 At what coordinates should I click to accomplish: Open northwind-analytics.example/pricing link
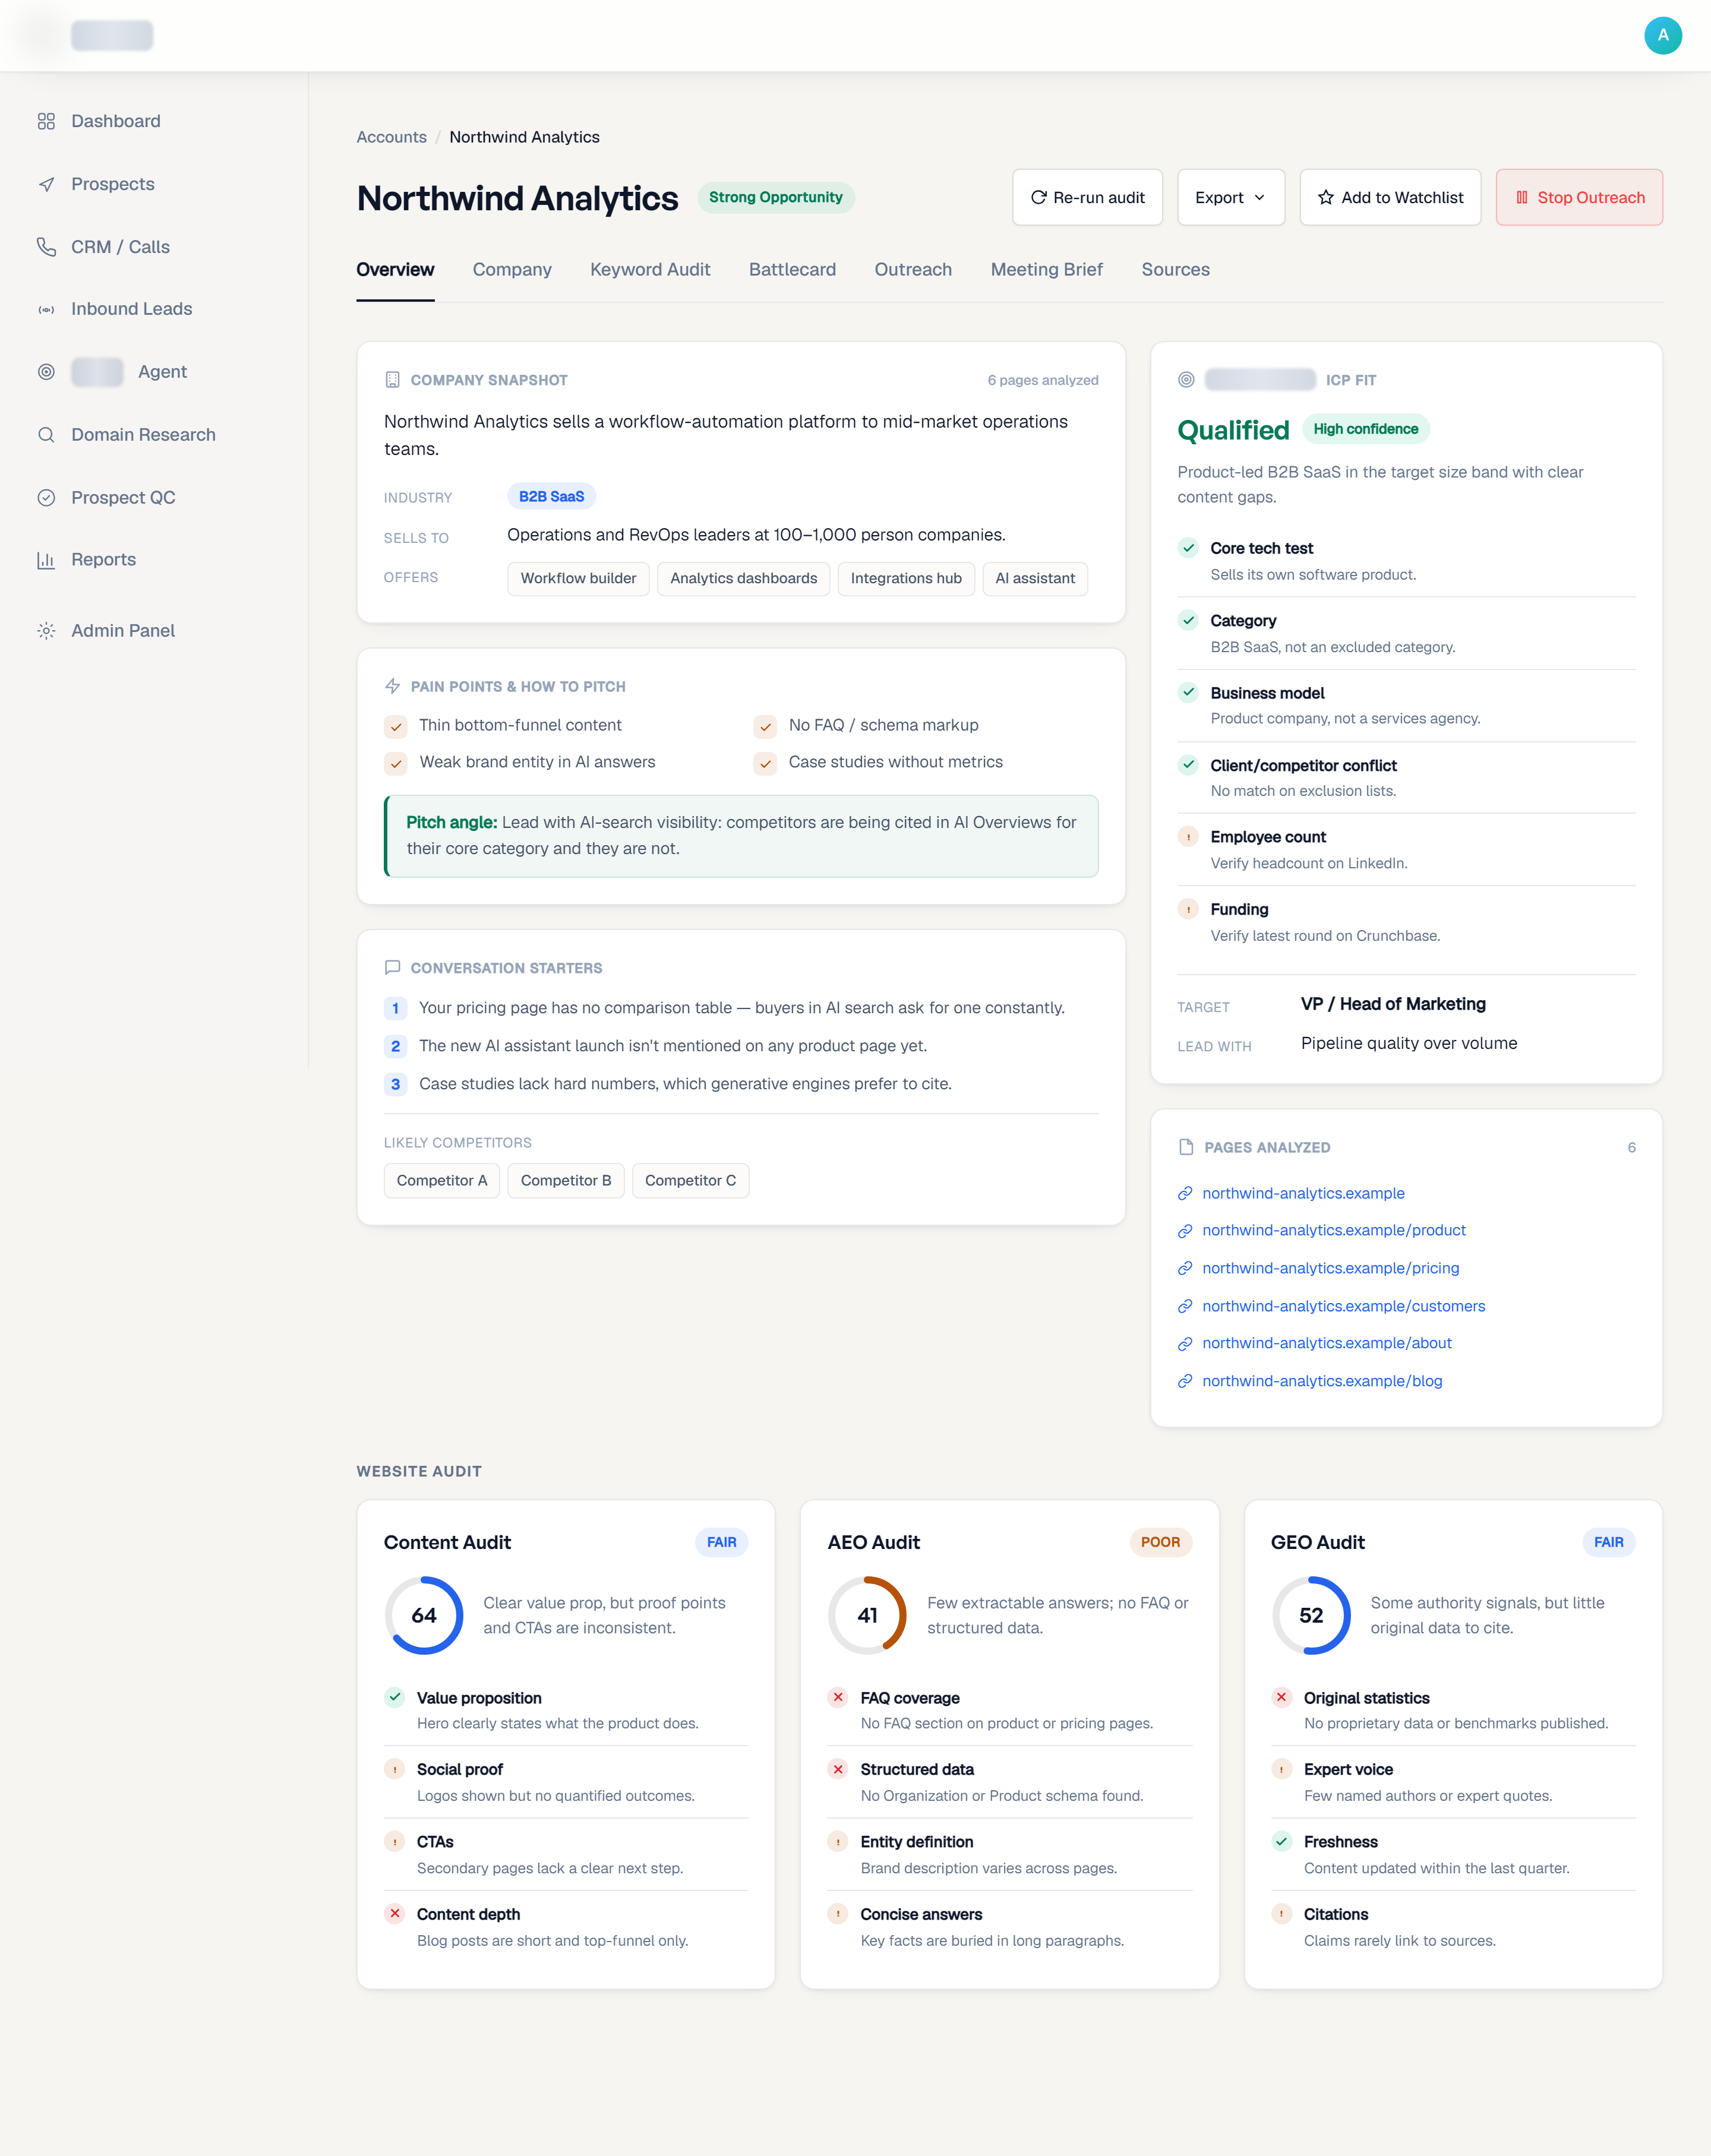[x=1330, y=1268]
